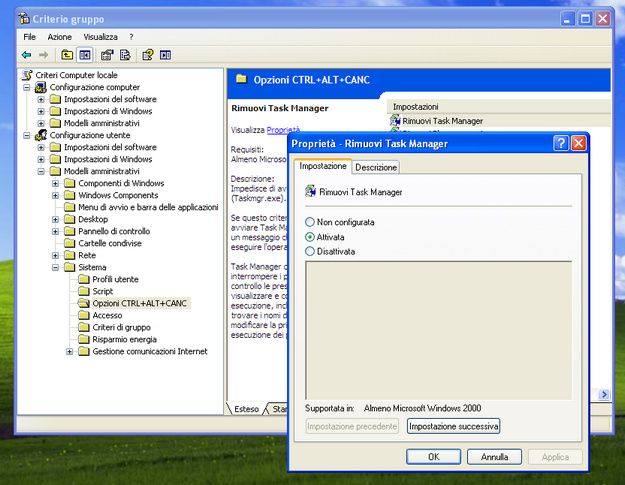This screenshot has height=485, width=625.
Task: Click the dialog's question mark help button
Action: click(561, 143)
